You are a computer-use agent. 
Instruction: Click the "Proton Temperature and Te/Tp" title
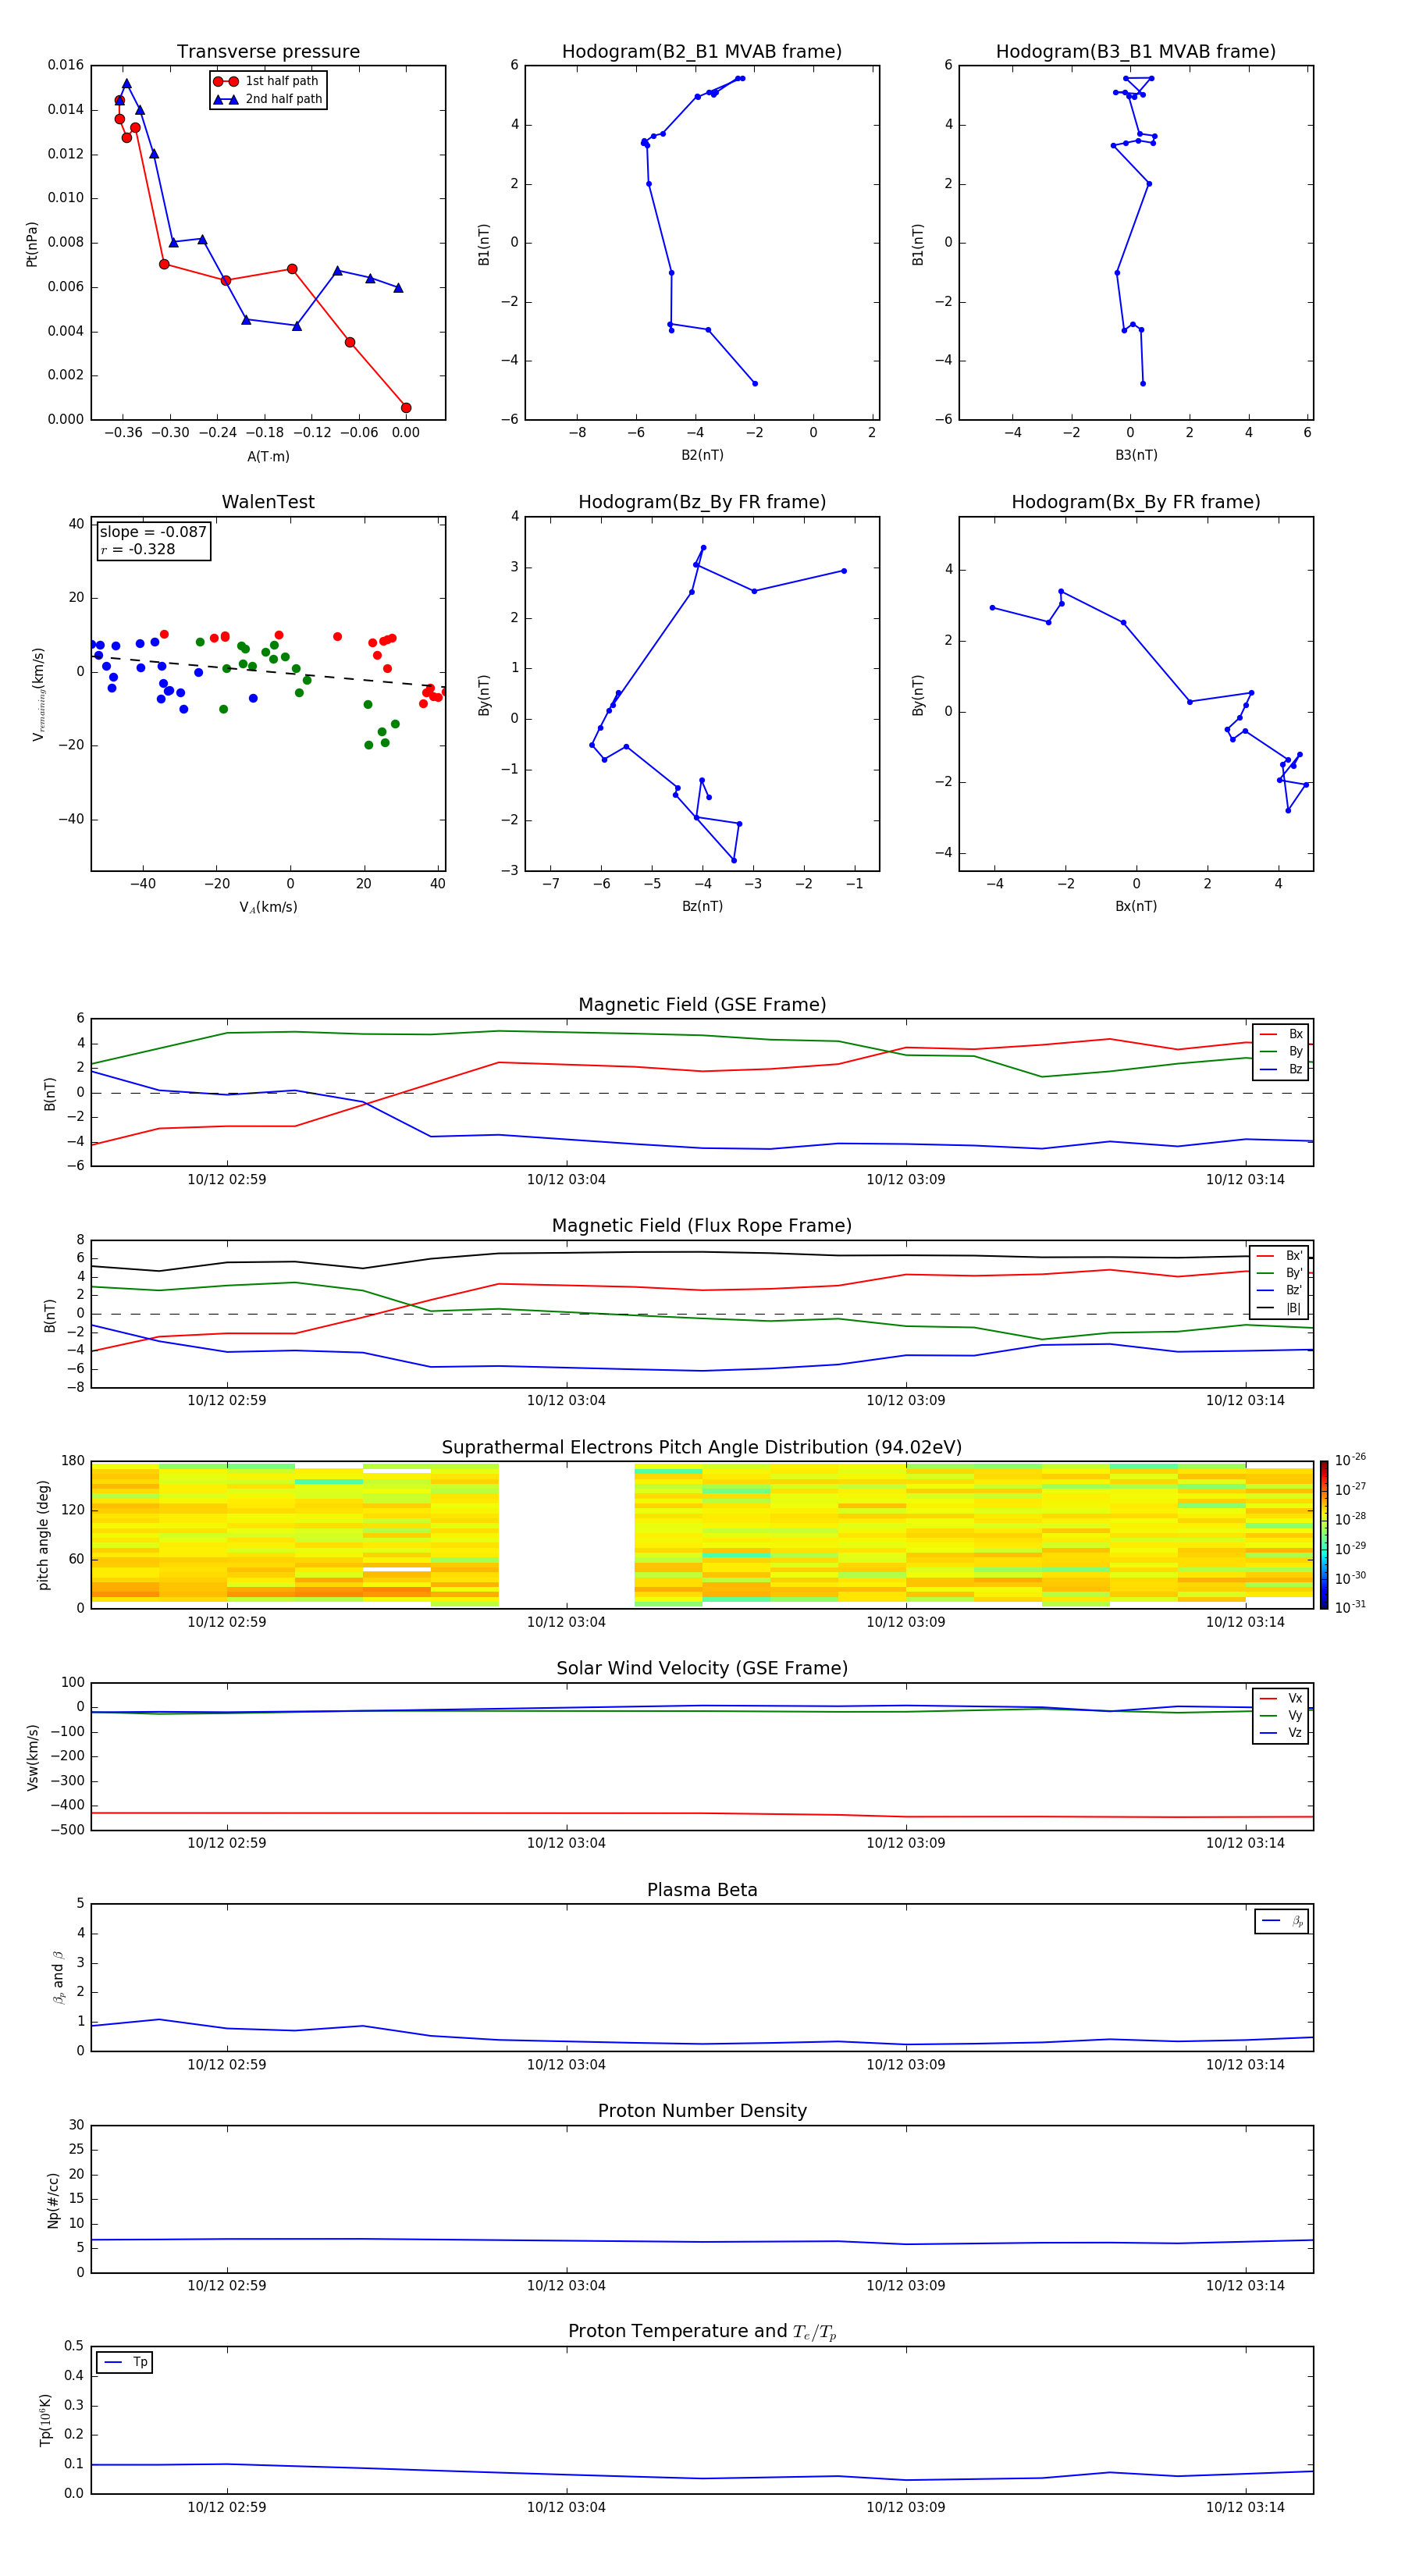point(702,2331)
